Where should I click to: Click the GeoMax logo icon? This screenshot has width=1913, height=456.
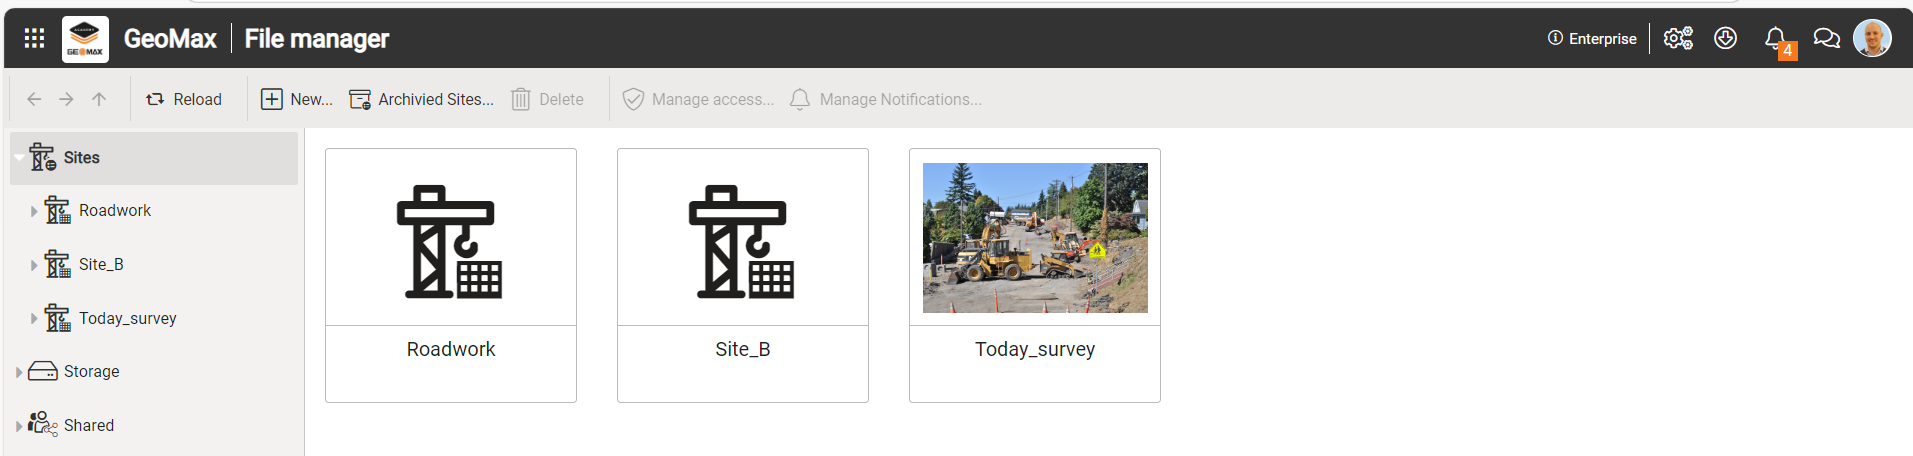click(85, 39)
